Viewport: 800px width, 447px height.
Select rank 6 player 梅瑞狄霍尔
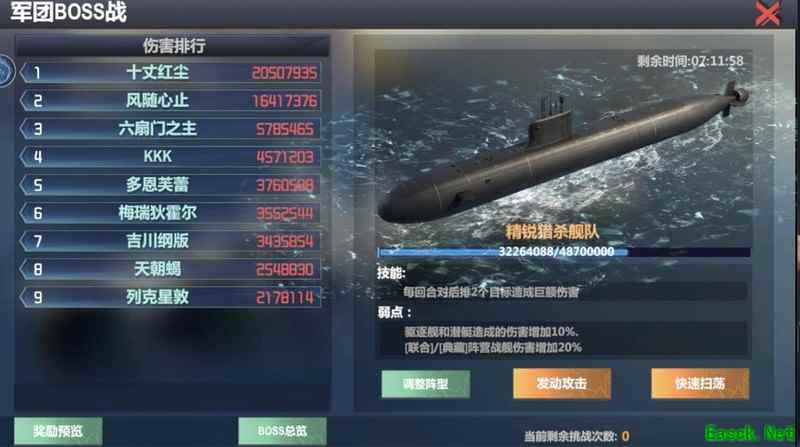171,213
